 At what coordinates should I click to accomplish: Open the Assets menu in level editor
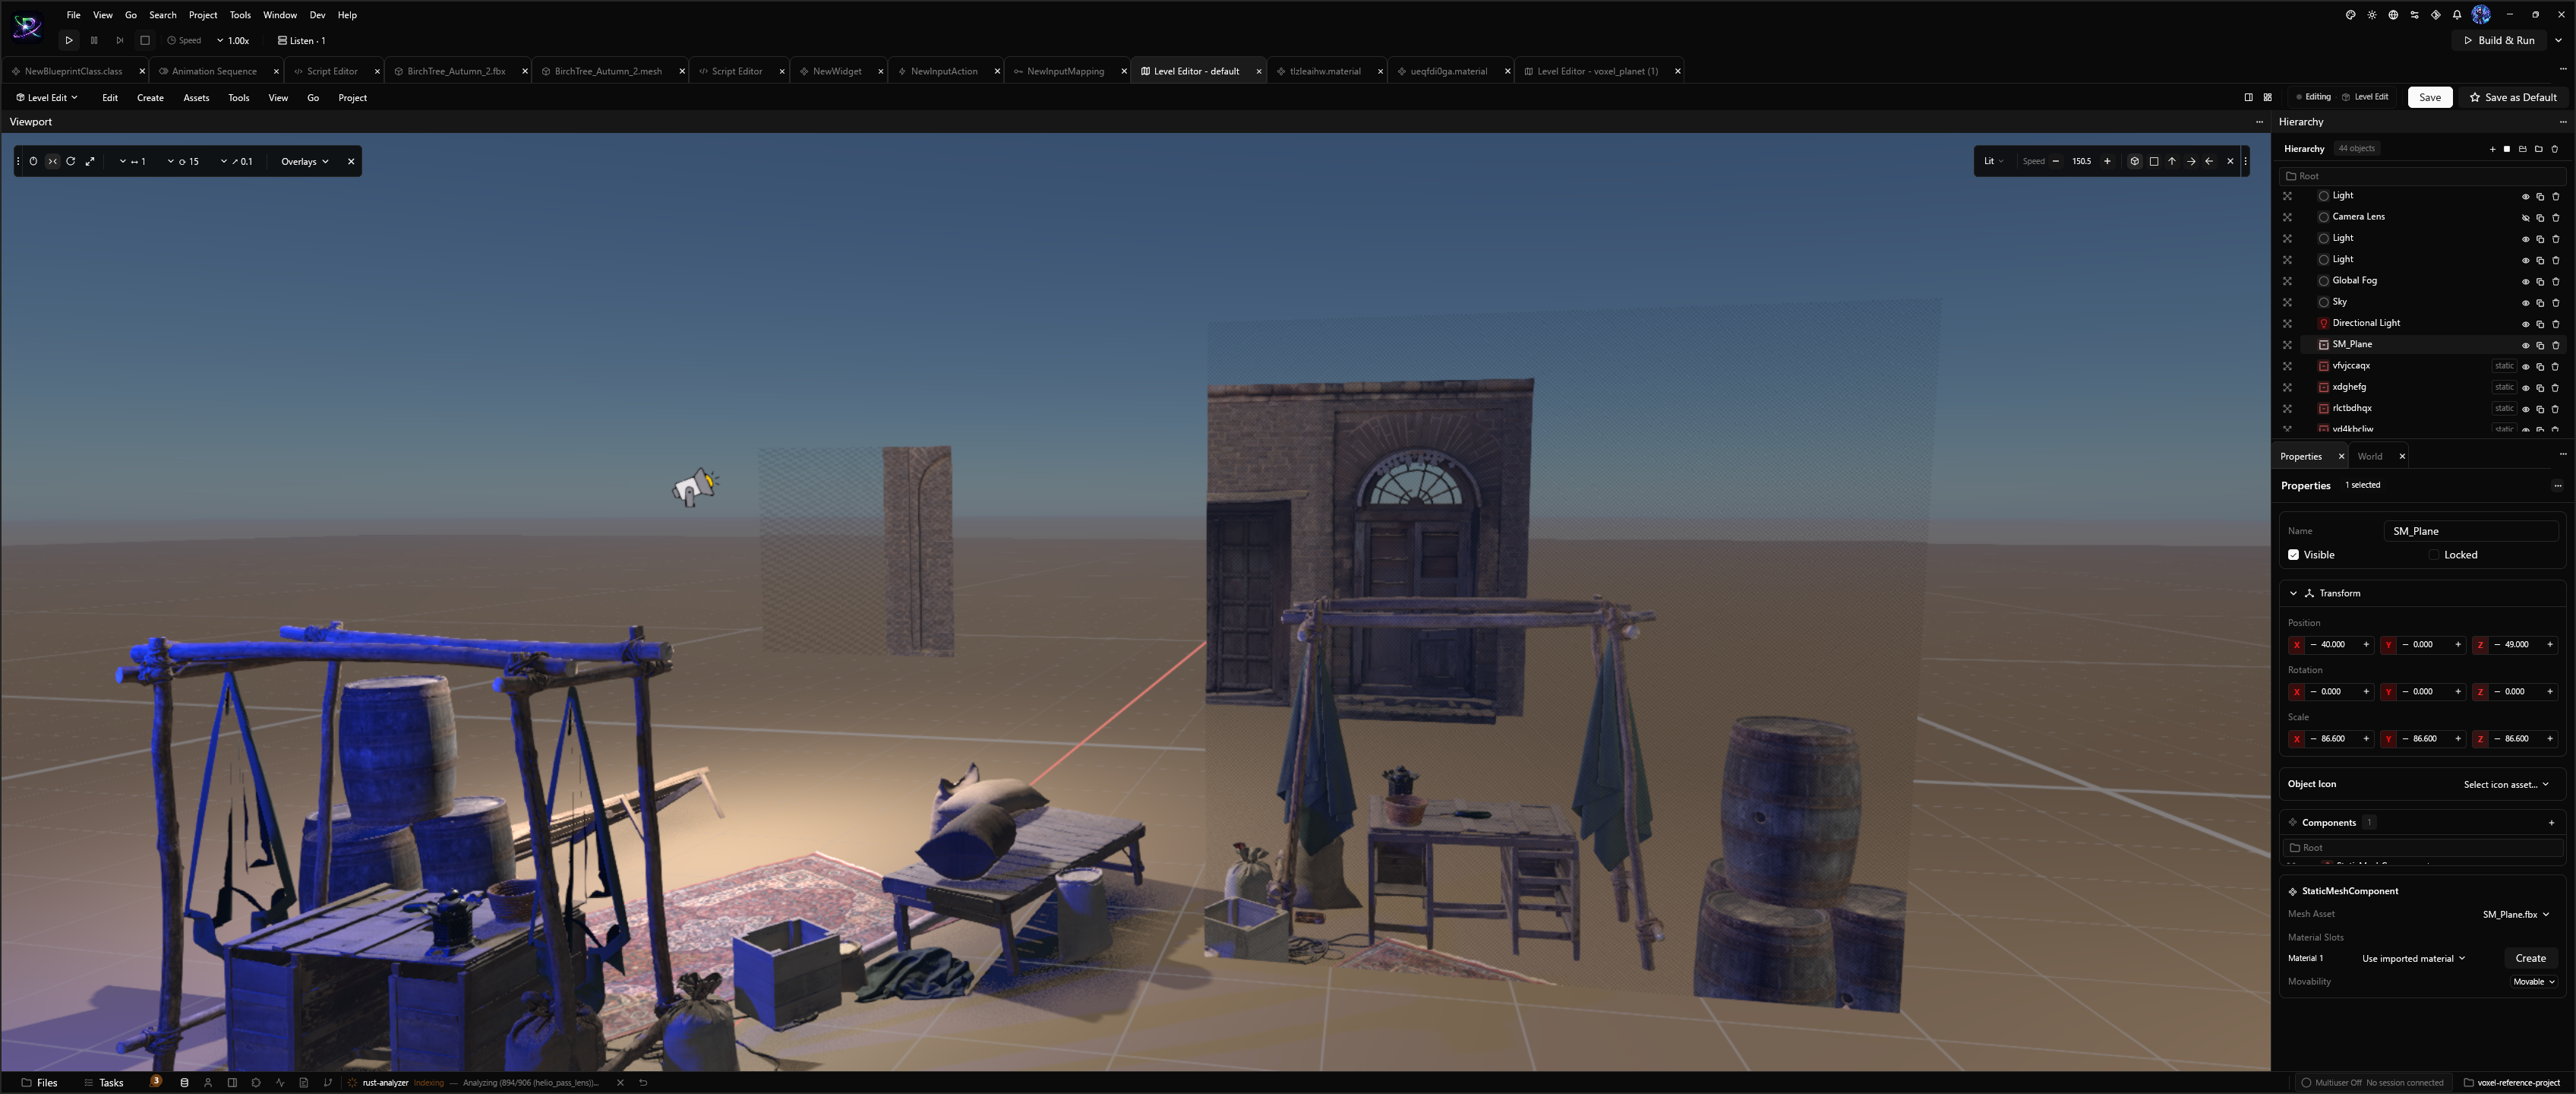[196, 98]
